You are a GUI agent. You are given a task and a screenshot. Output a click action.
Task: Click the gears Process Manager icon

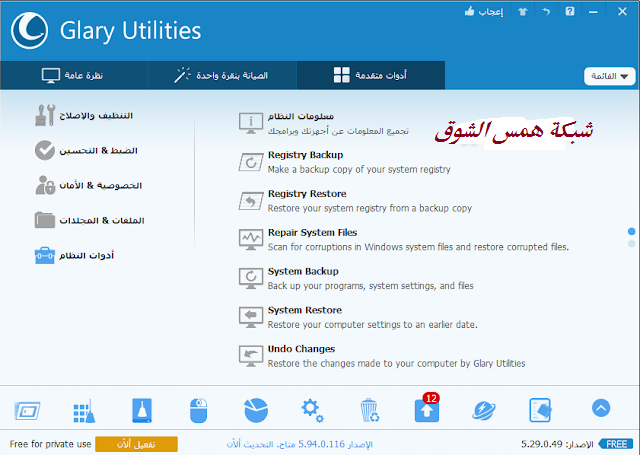click(x=312, y=411)
